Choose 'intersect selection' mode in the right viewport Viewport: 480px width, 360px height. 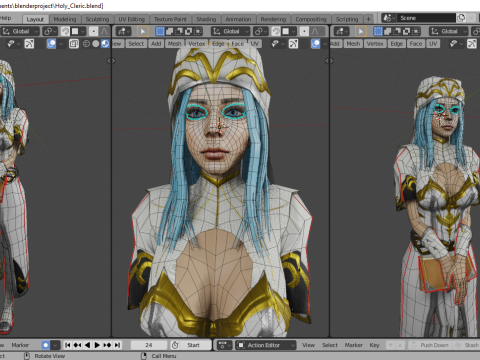(416, 31)
